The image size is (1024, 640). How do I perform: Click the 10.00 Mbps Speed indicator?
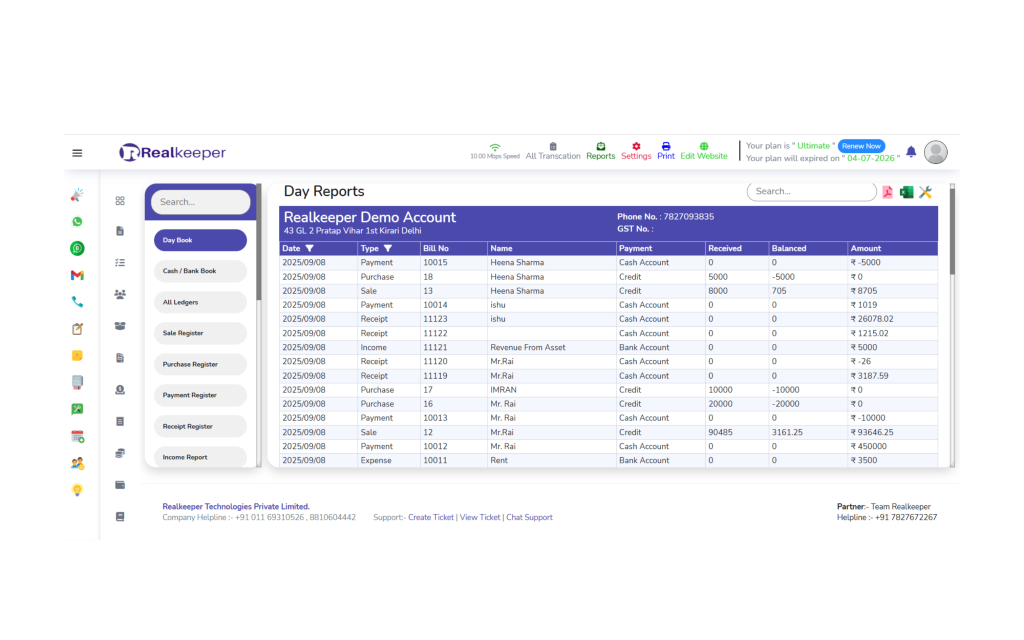click(495, 152)
